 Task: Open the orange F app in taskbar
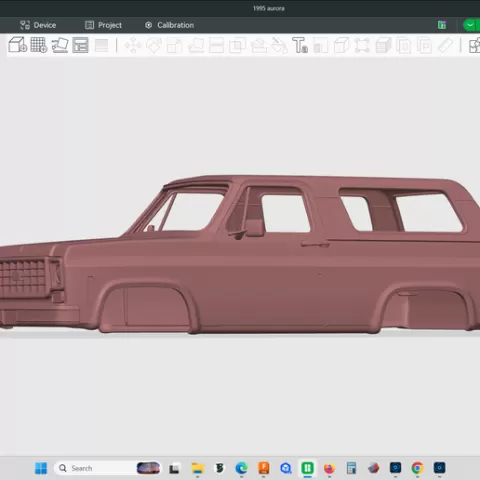pyautogui.click(x=264, y=468)
